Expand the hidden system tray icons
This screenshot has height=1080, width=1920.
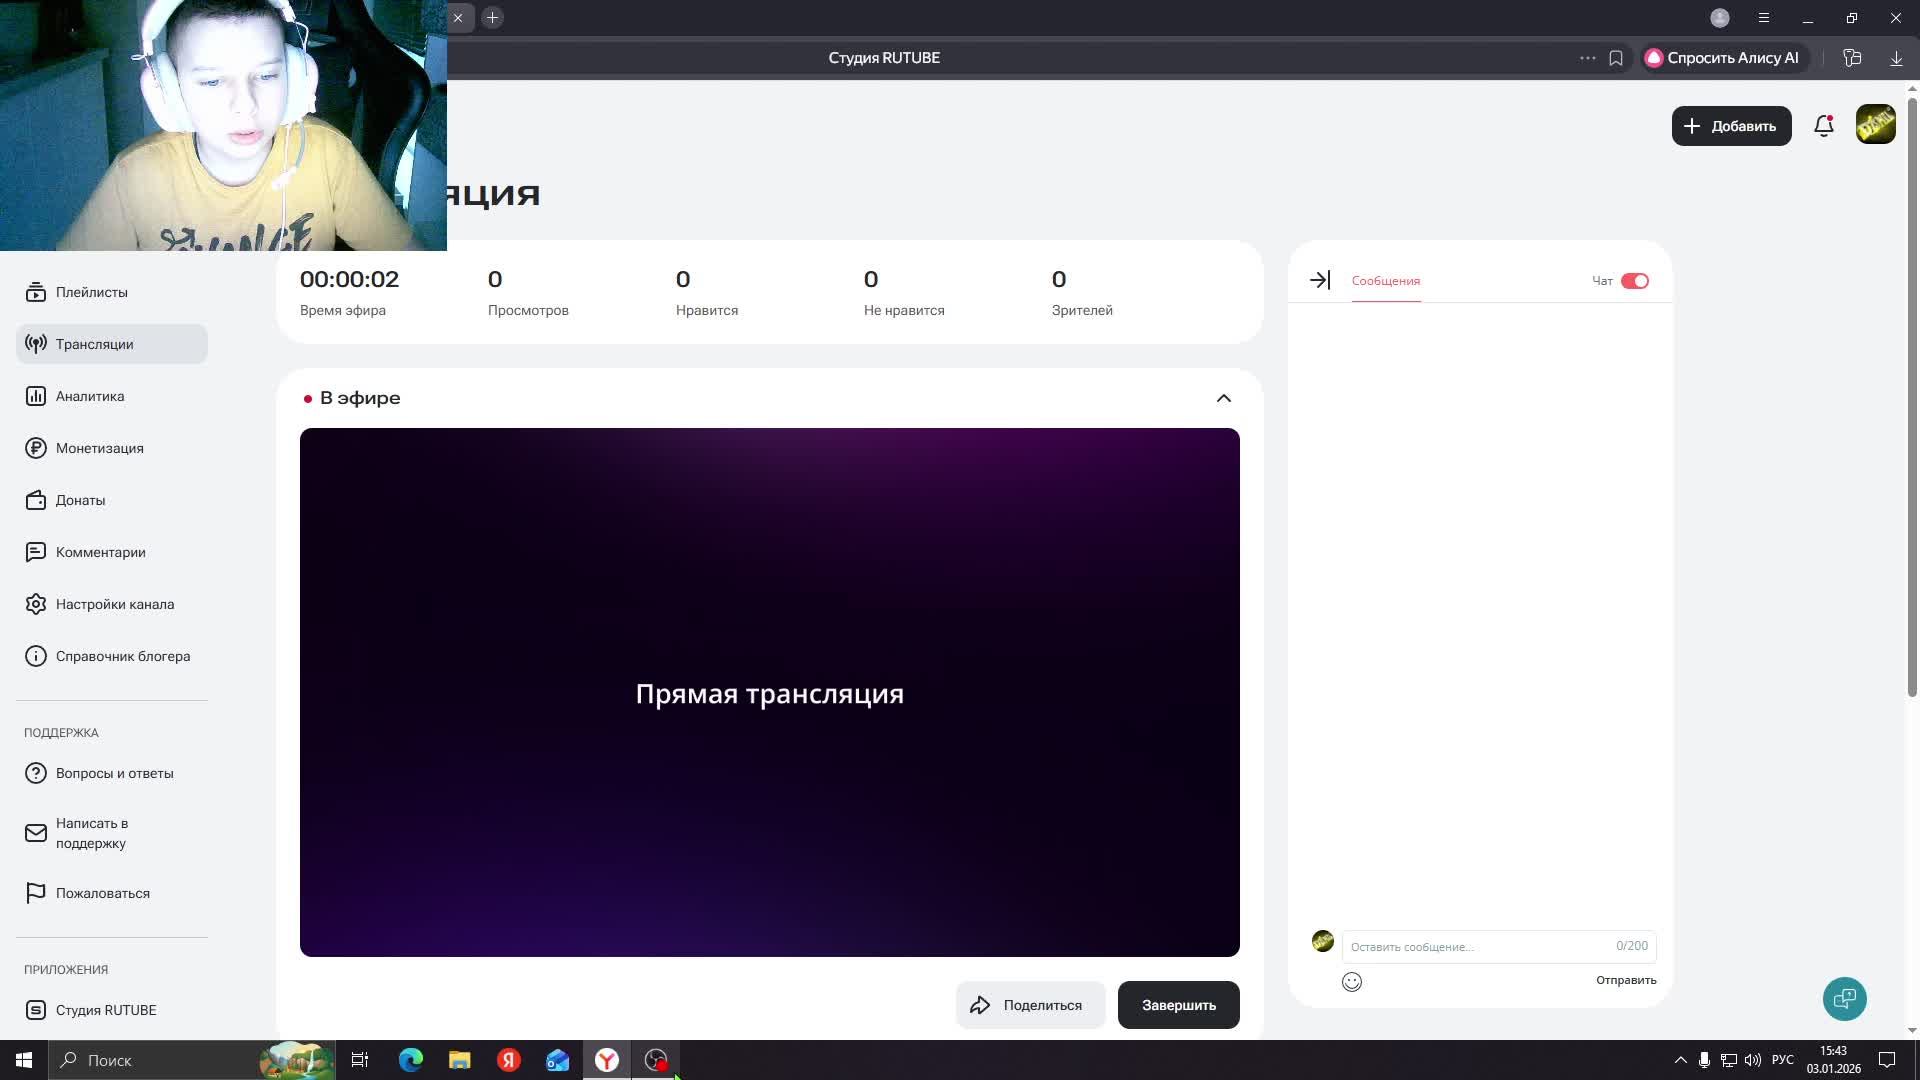[1680, 1060]
